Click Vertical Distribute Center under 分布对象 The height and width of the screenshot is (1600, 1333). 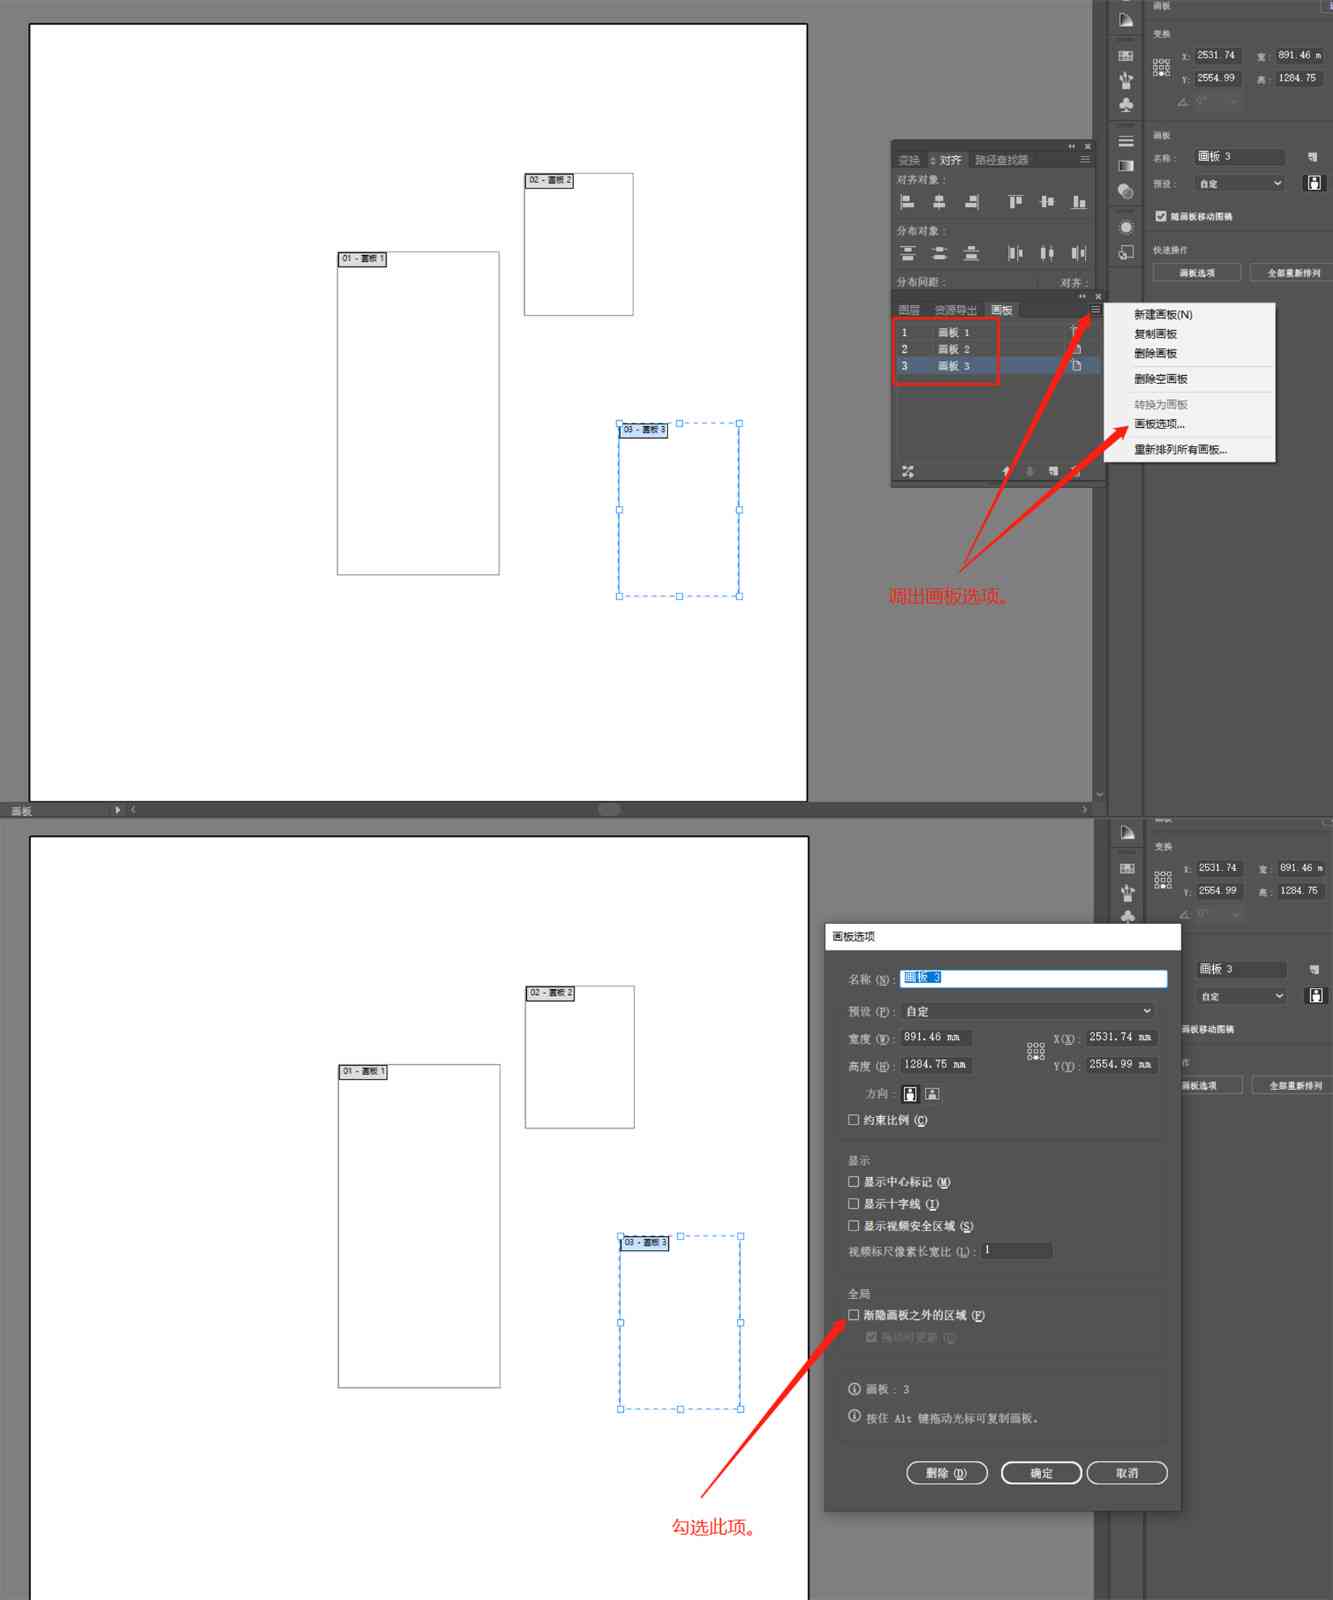[939, 253]
